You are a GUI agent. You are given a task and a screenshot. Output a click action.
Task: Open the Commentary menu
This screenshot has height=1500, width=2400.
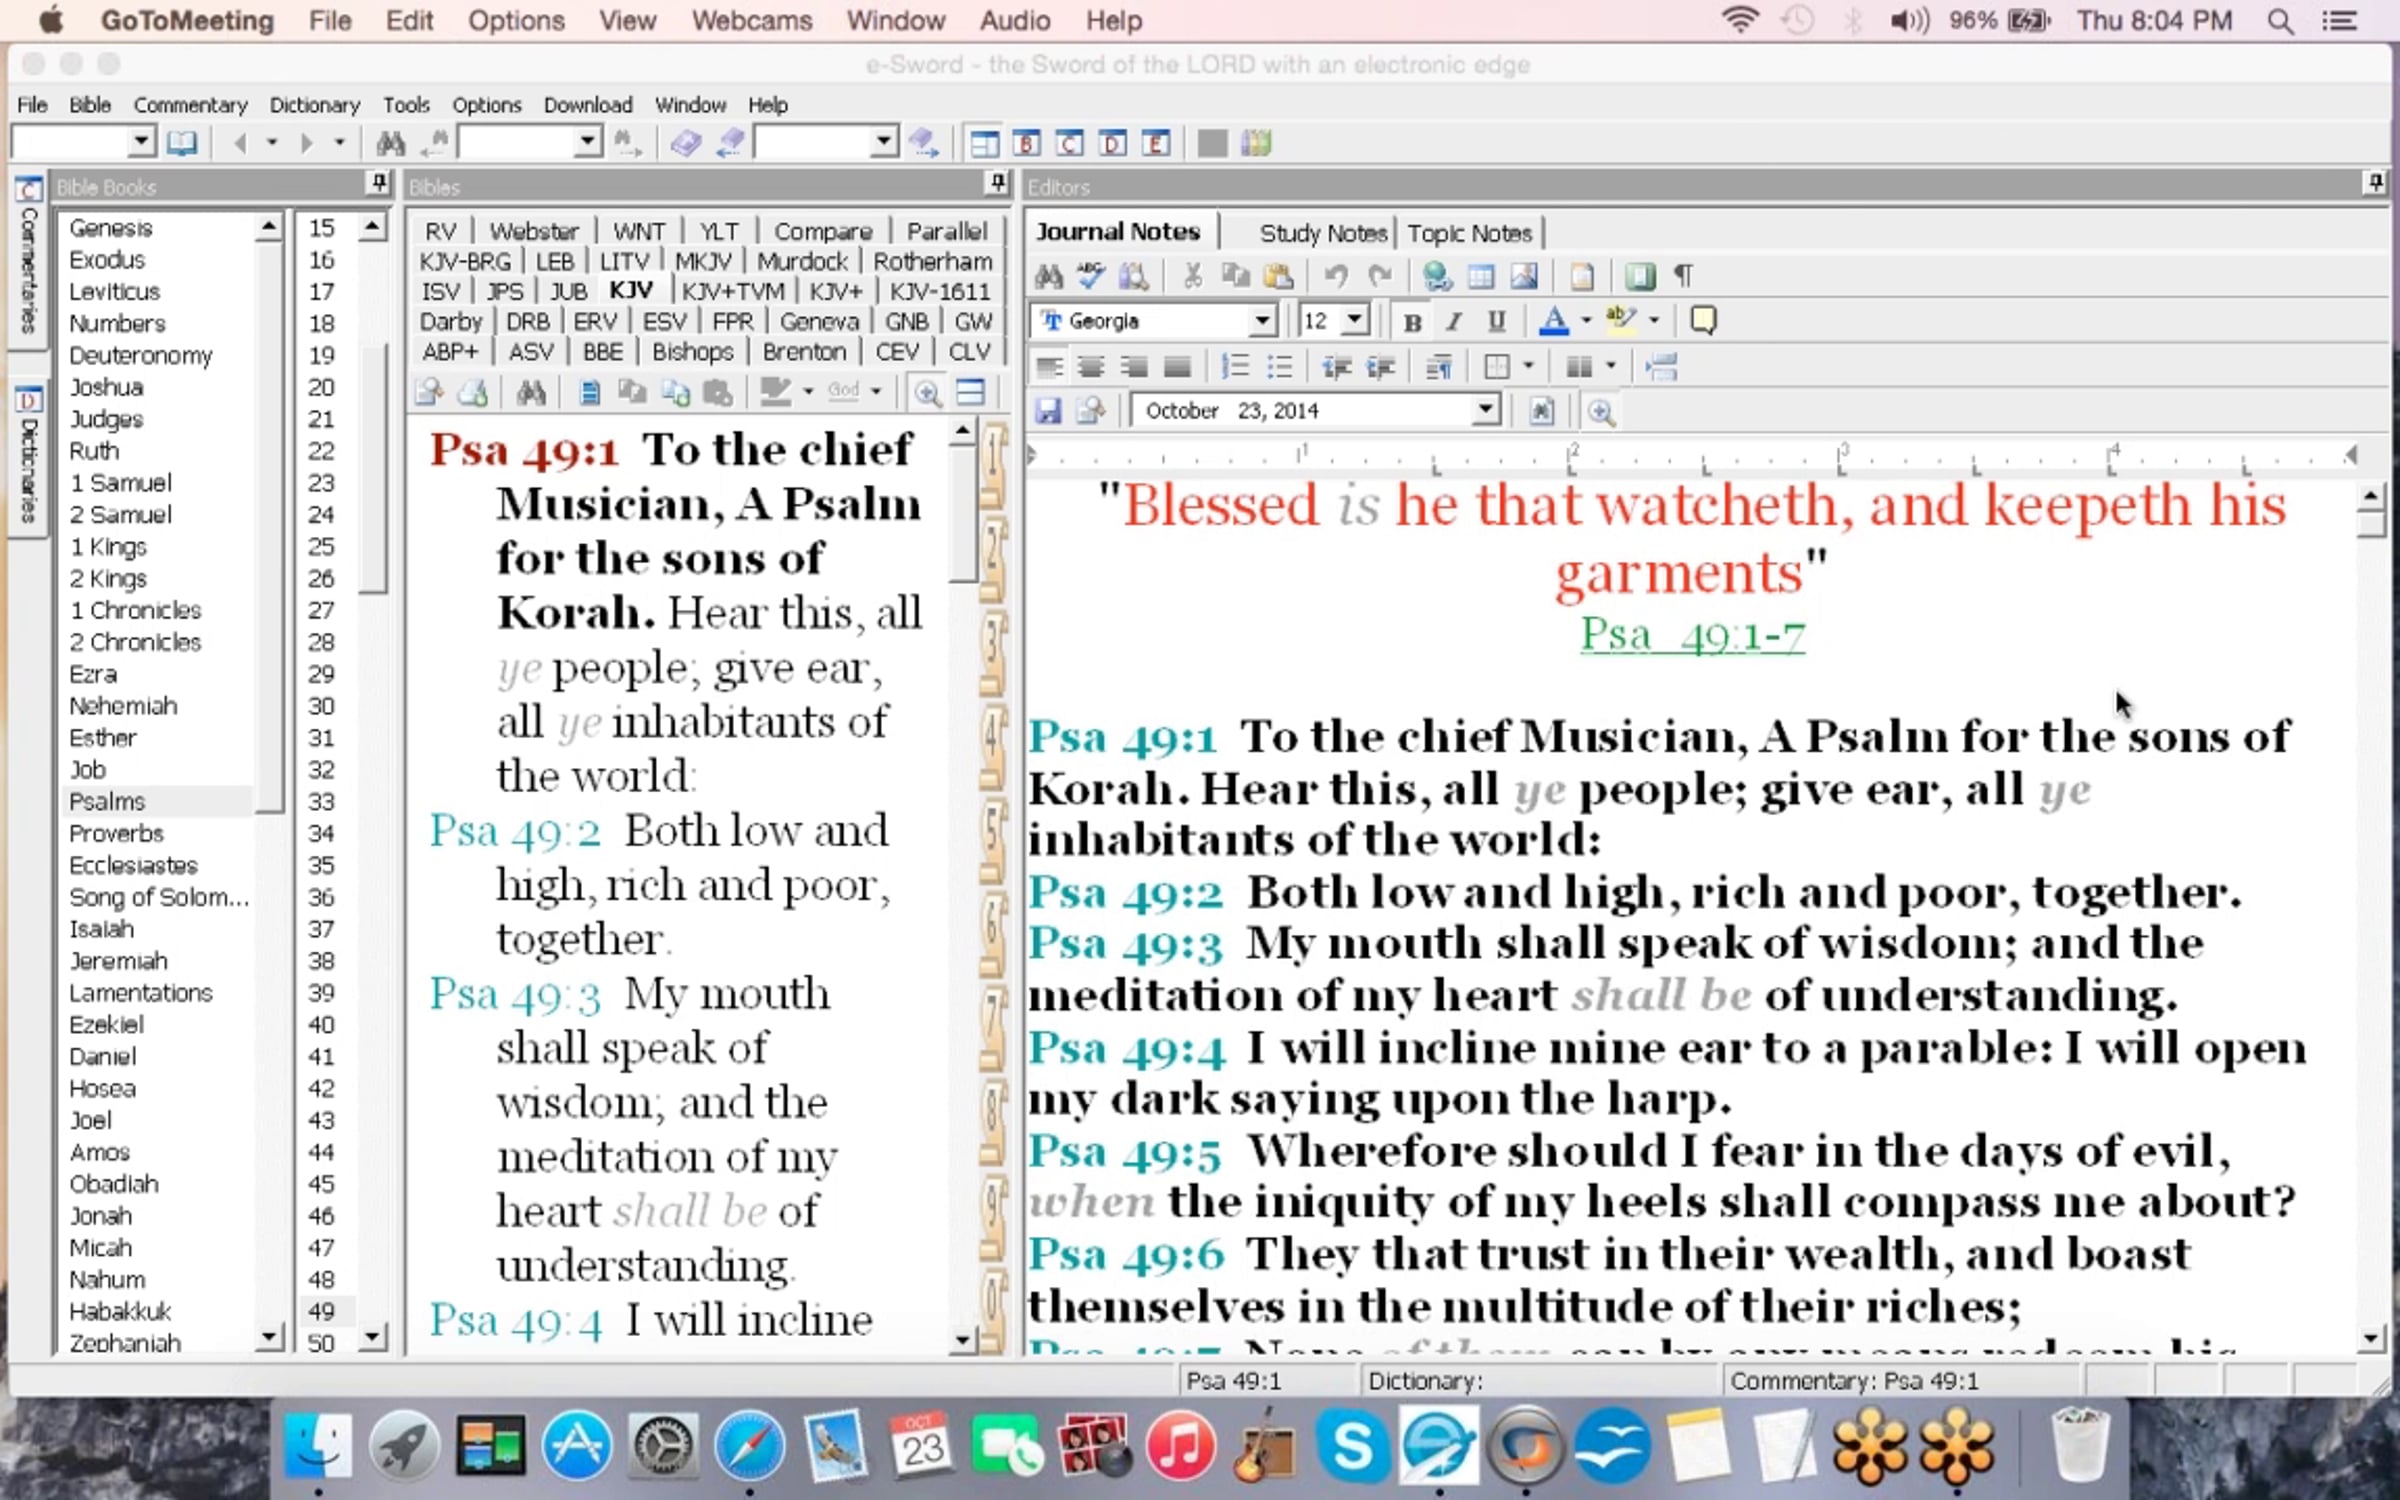pos(190,104)
